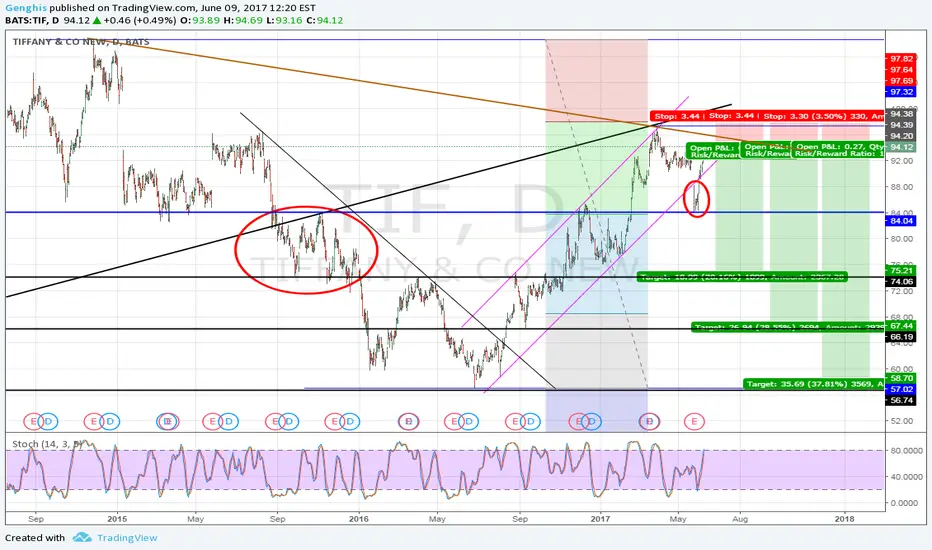Click the current price 94.12 axis label

pos(901,147)
